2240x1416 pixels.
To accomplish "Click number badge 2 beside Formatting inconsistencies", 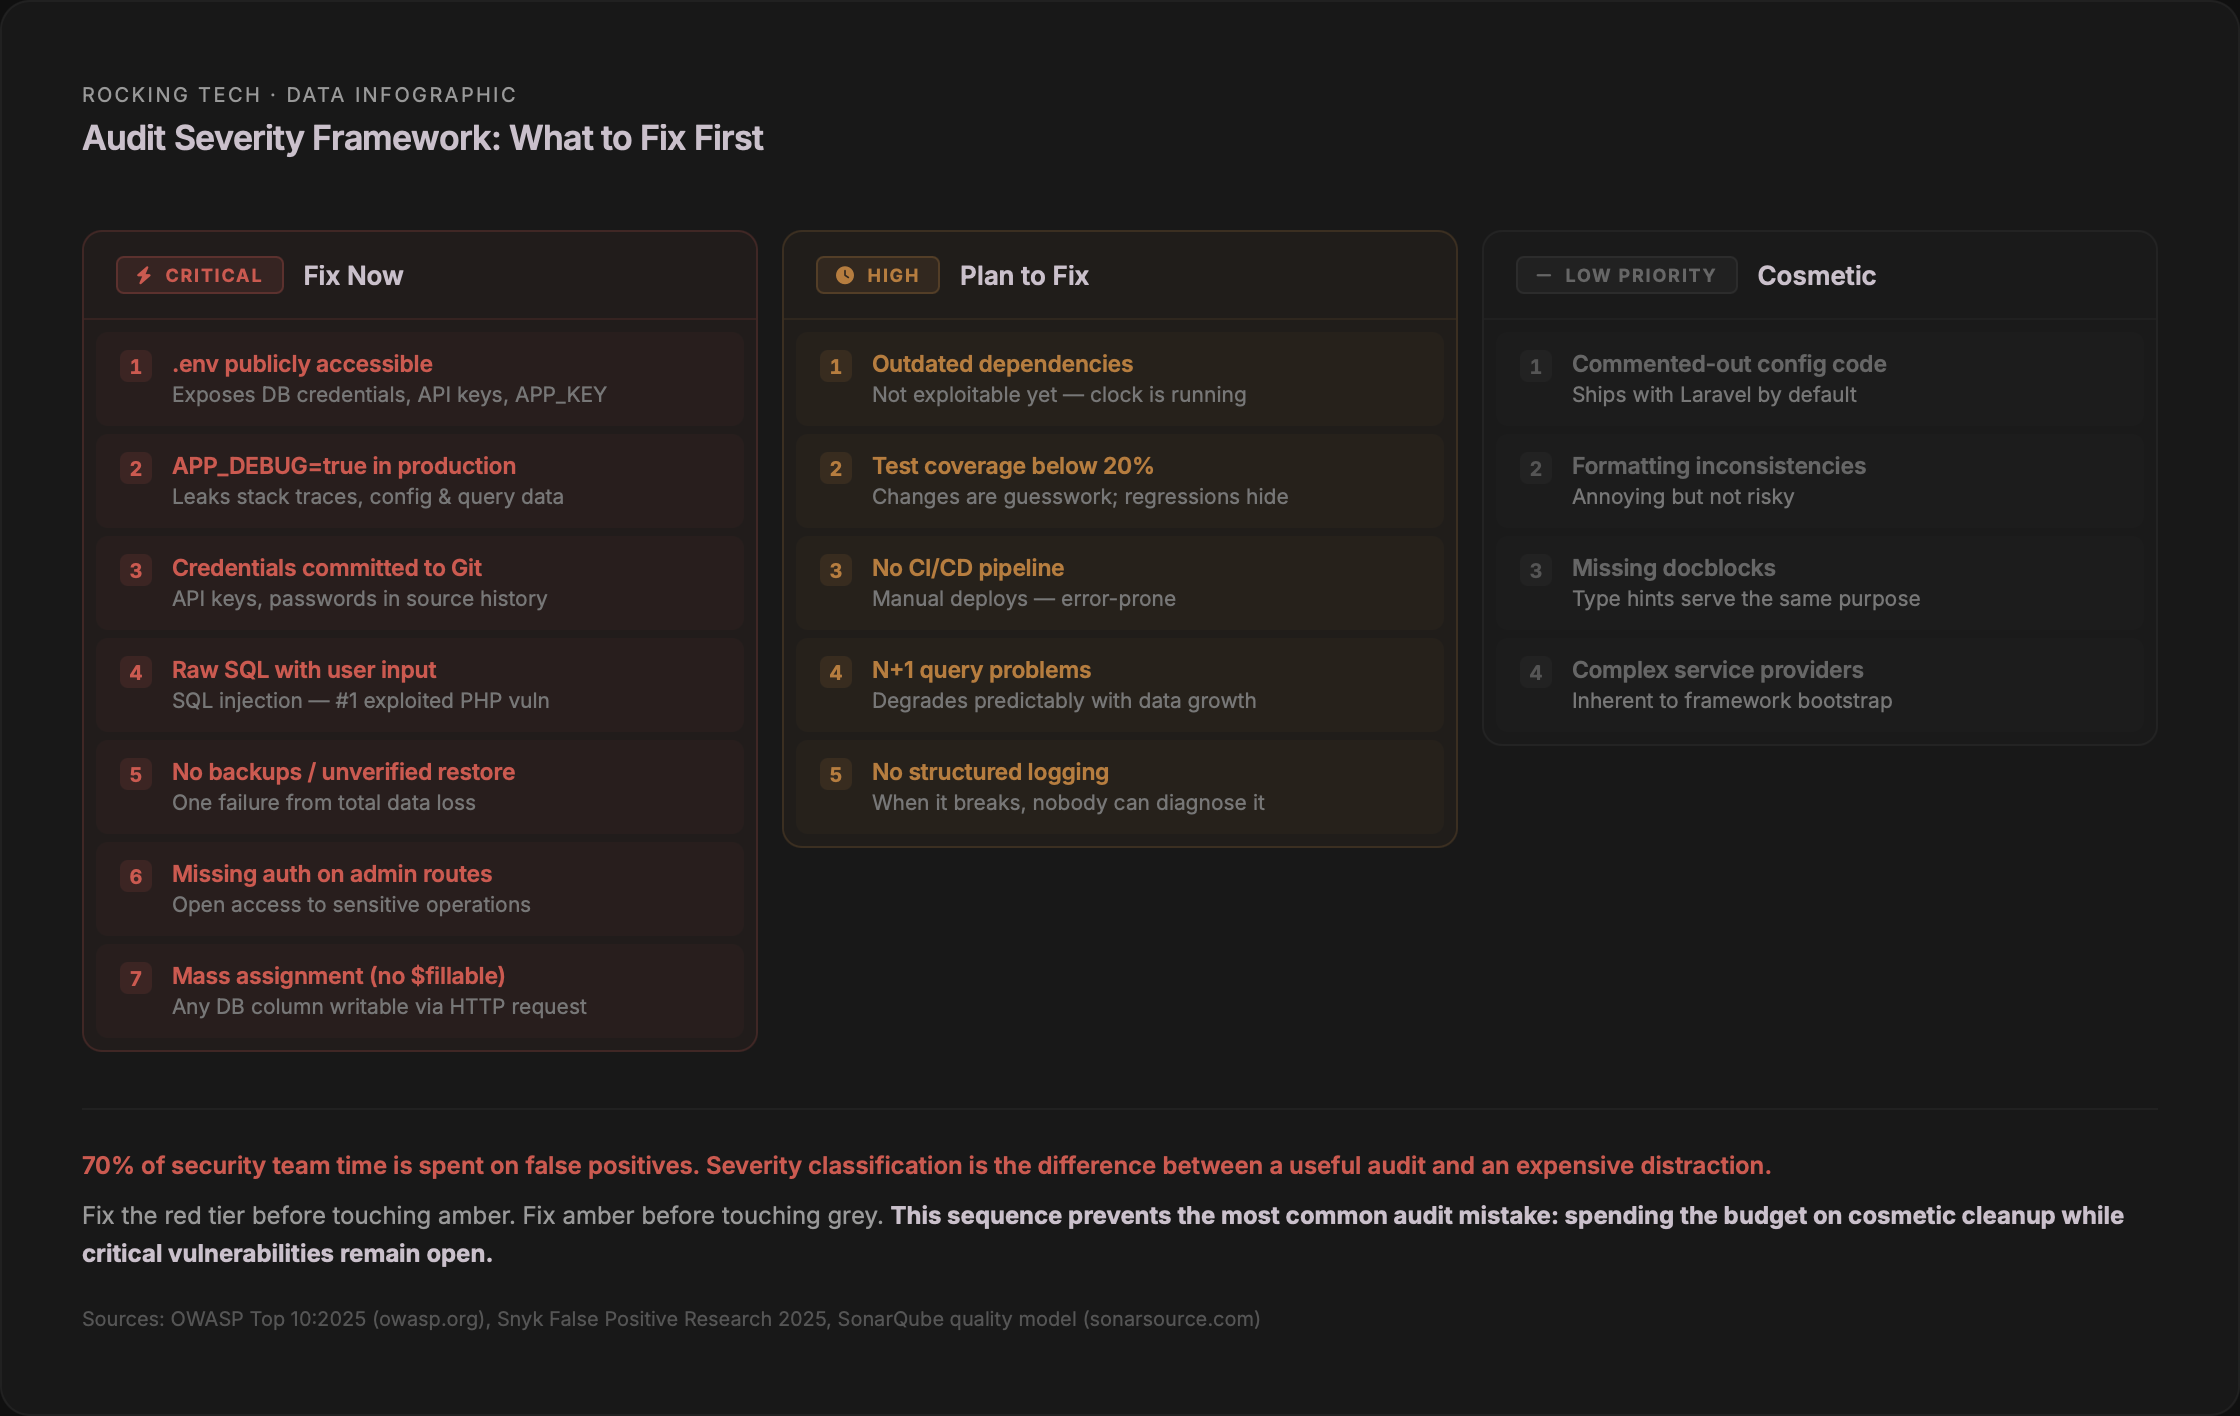I will 1536,468.
